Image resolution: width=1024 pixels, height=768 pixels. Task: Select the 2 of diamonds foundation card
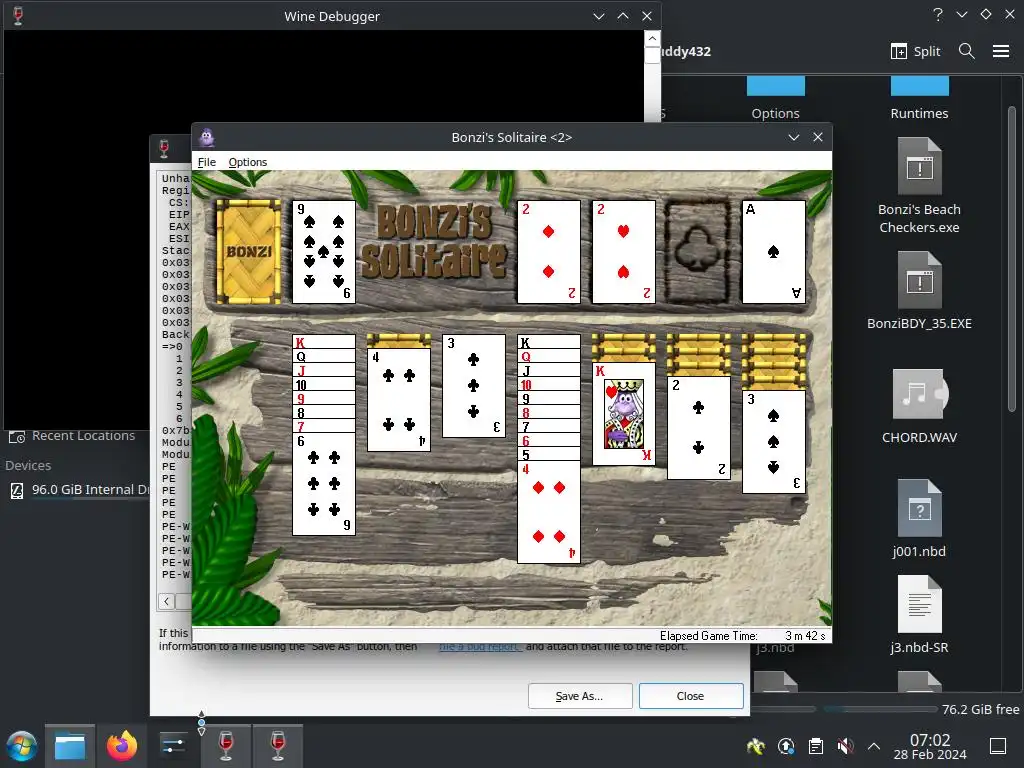(549, 251)
